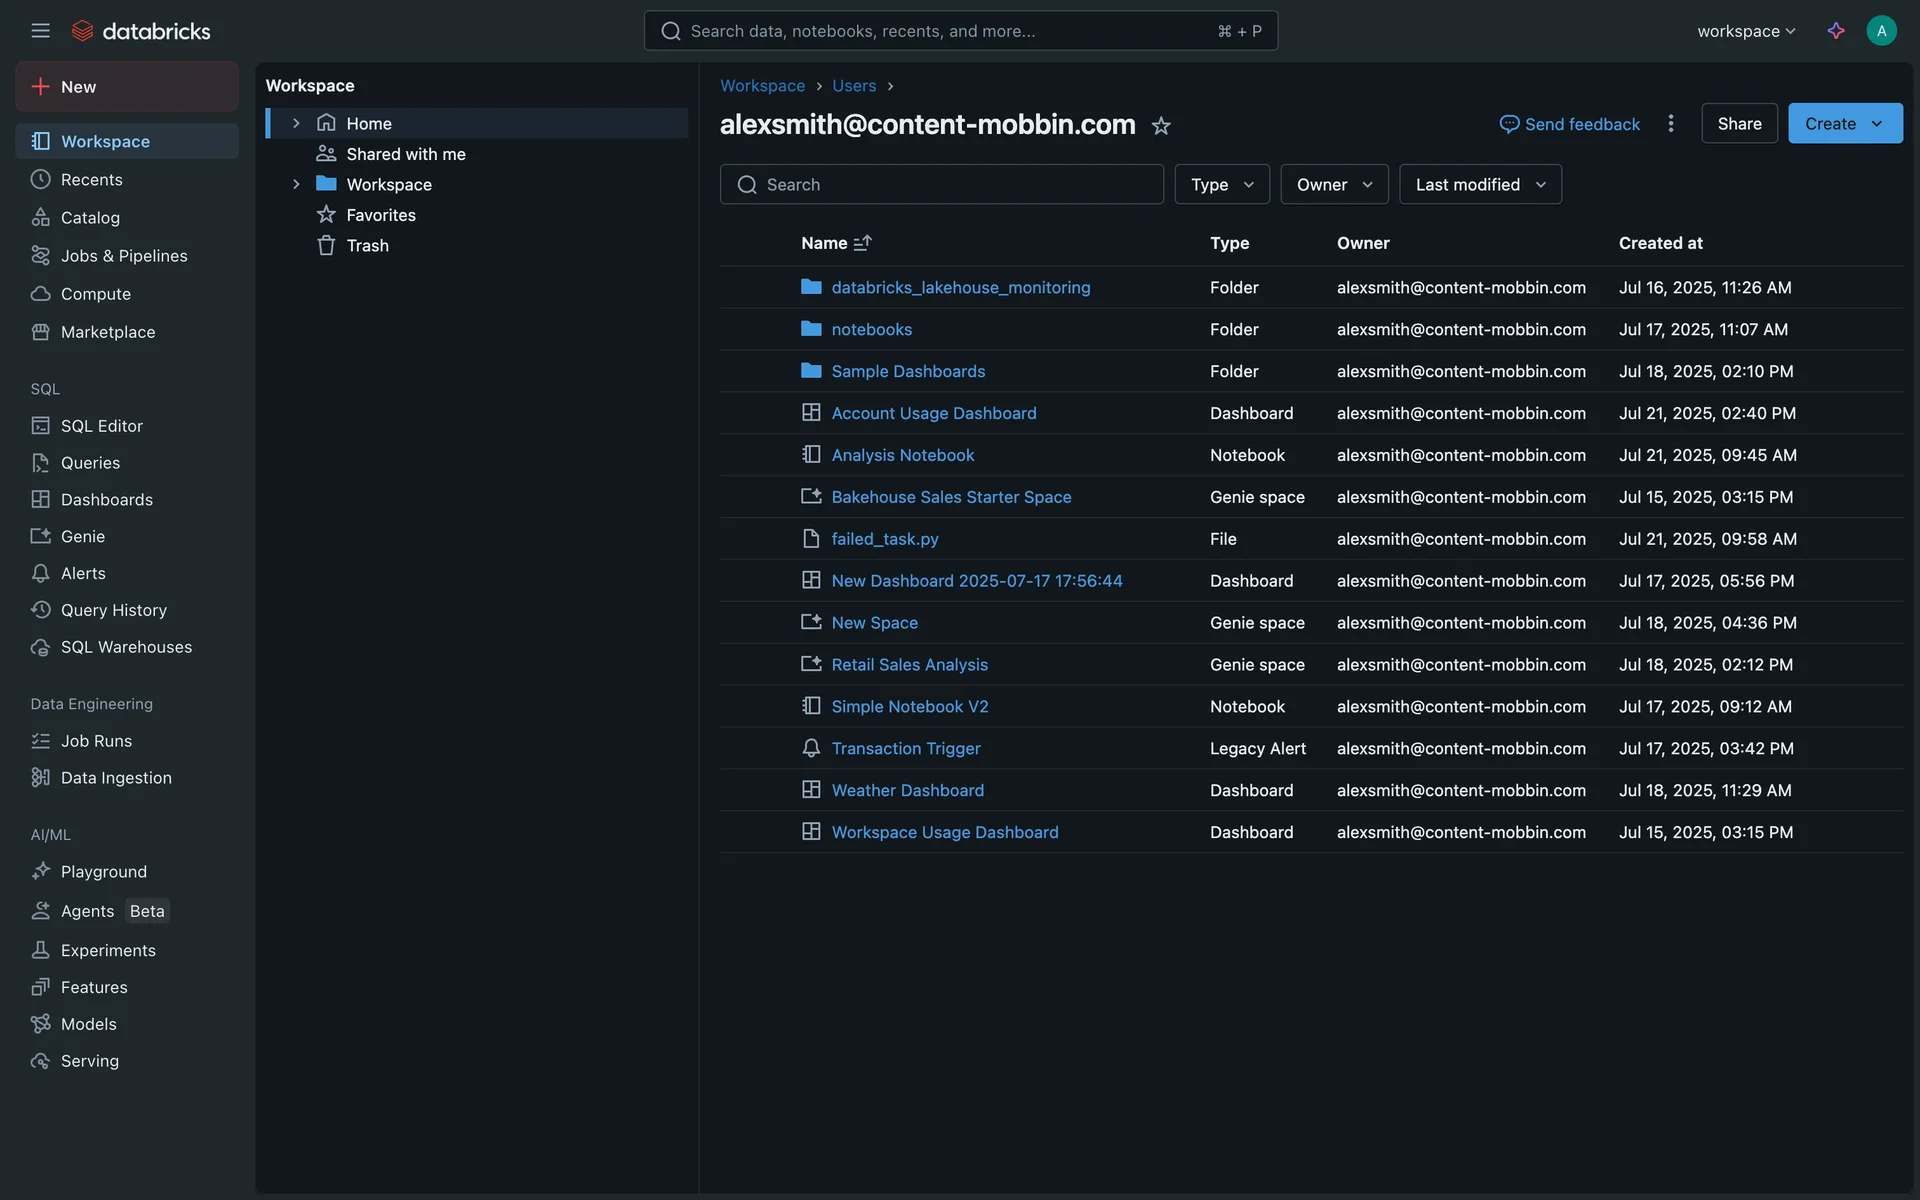Favorite this folder with star icon
This screenshot has height=1200, width=1920.
[1161, 126]
